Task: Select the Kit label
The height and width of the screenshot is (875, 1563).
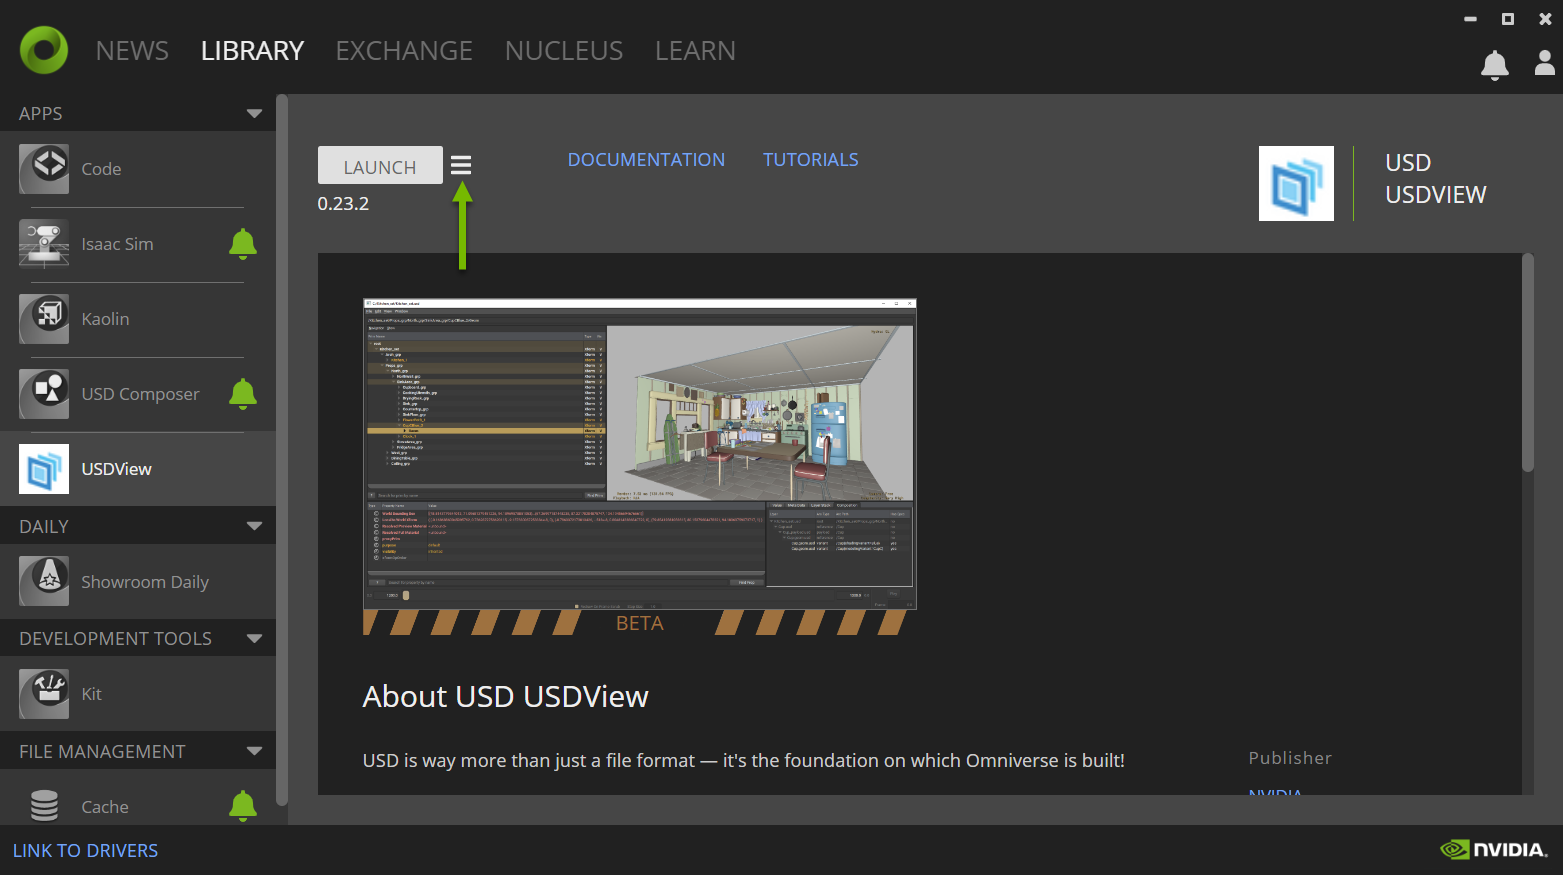Action: (91, 694)
